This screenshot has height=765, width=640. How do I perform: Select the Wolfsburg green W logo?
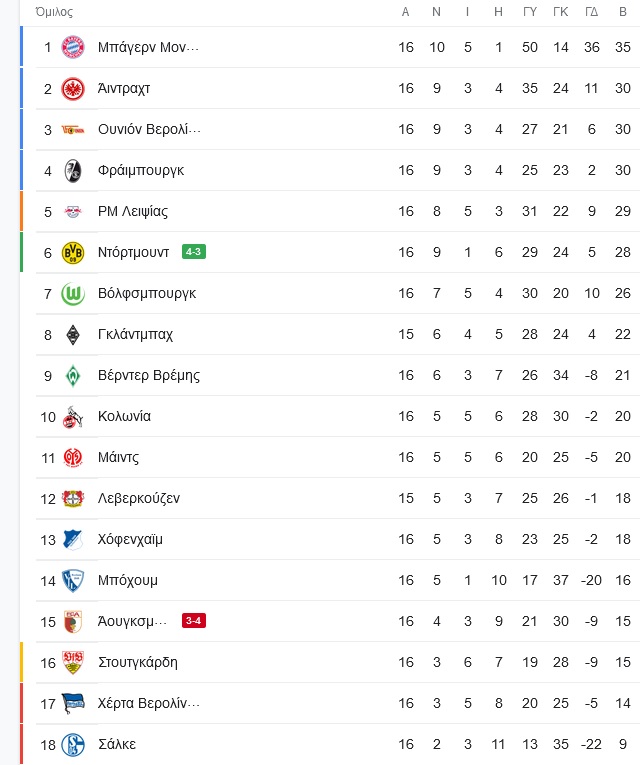73,294
